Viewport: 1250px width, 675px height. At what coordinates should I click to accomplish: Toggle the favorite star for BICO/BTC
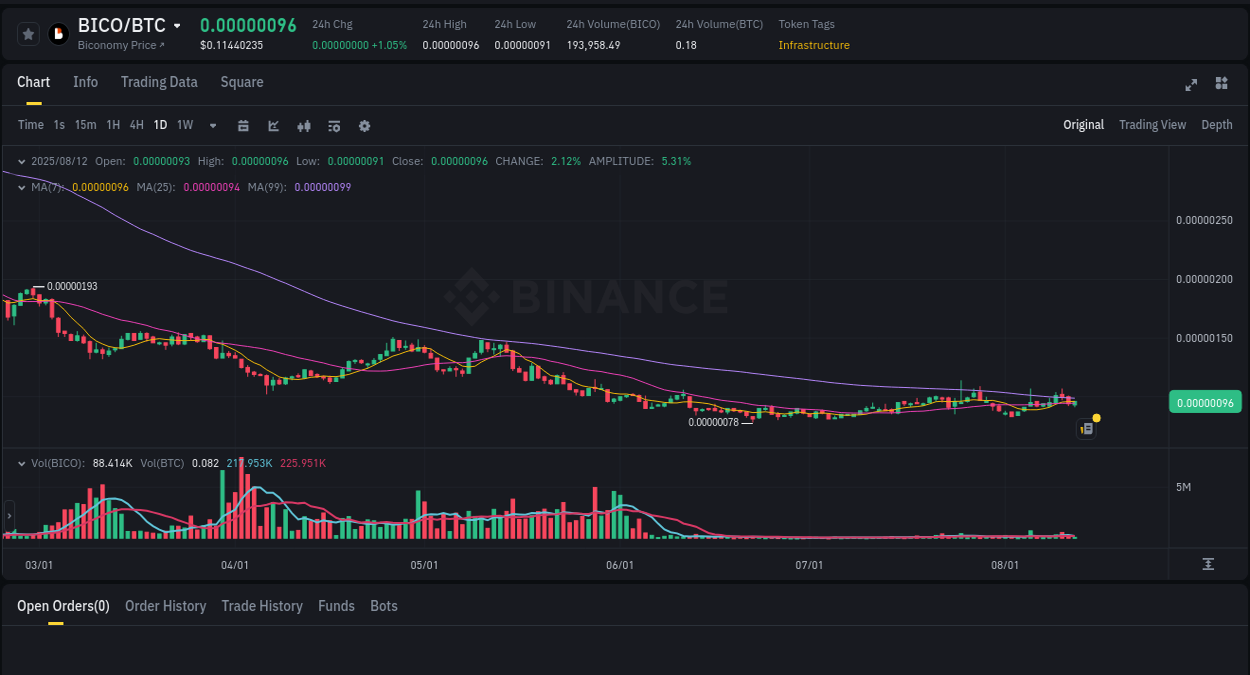click(28, 33)
